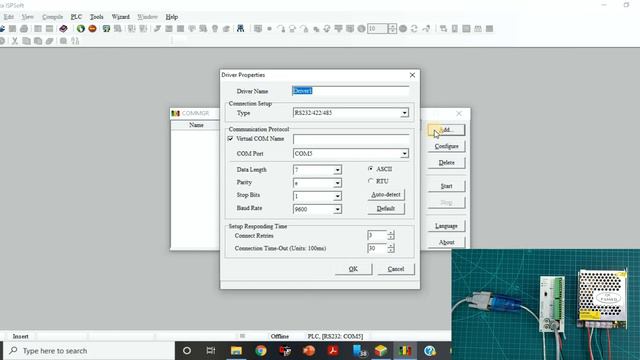Click the colored cube taskbar icon

(381, 351)
